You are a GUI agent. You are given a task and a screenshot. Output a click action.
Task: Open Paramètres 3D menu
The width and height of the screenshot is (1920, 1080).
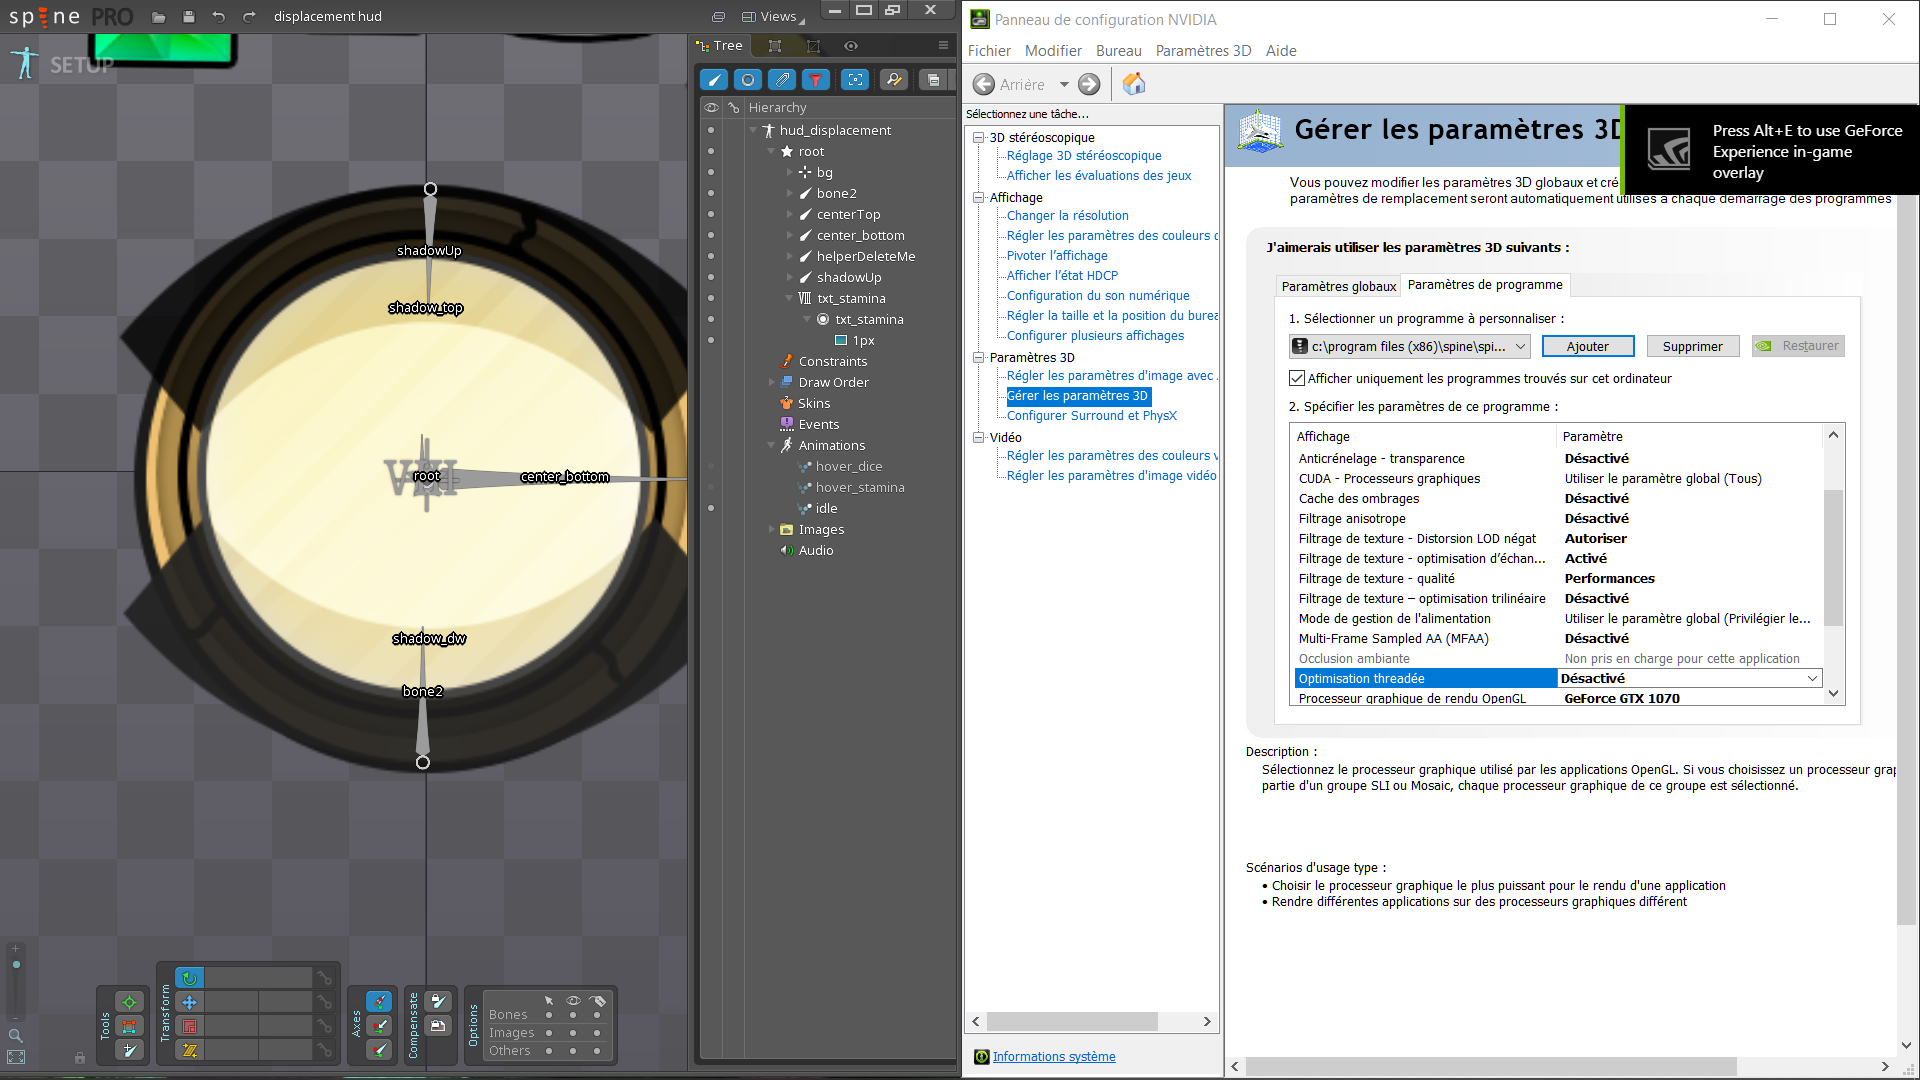click(x=1203, y=51)
